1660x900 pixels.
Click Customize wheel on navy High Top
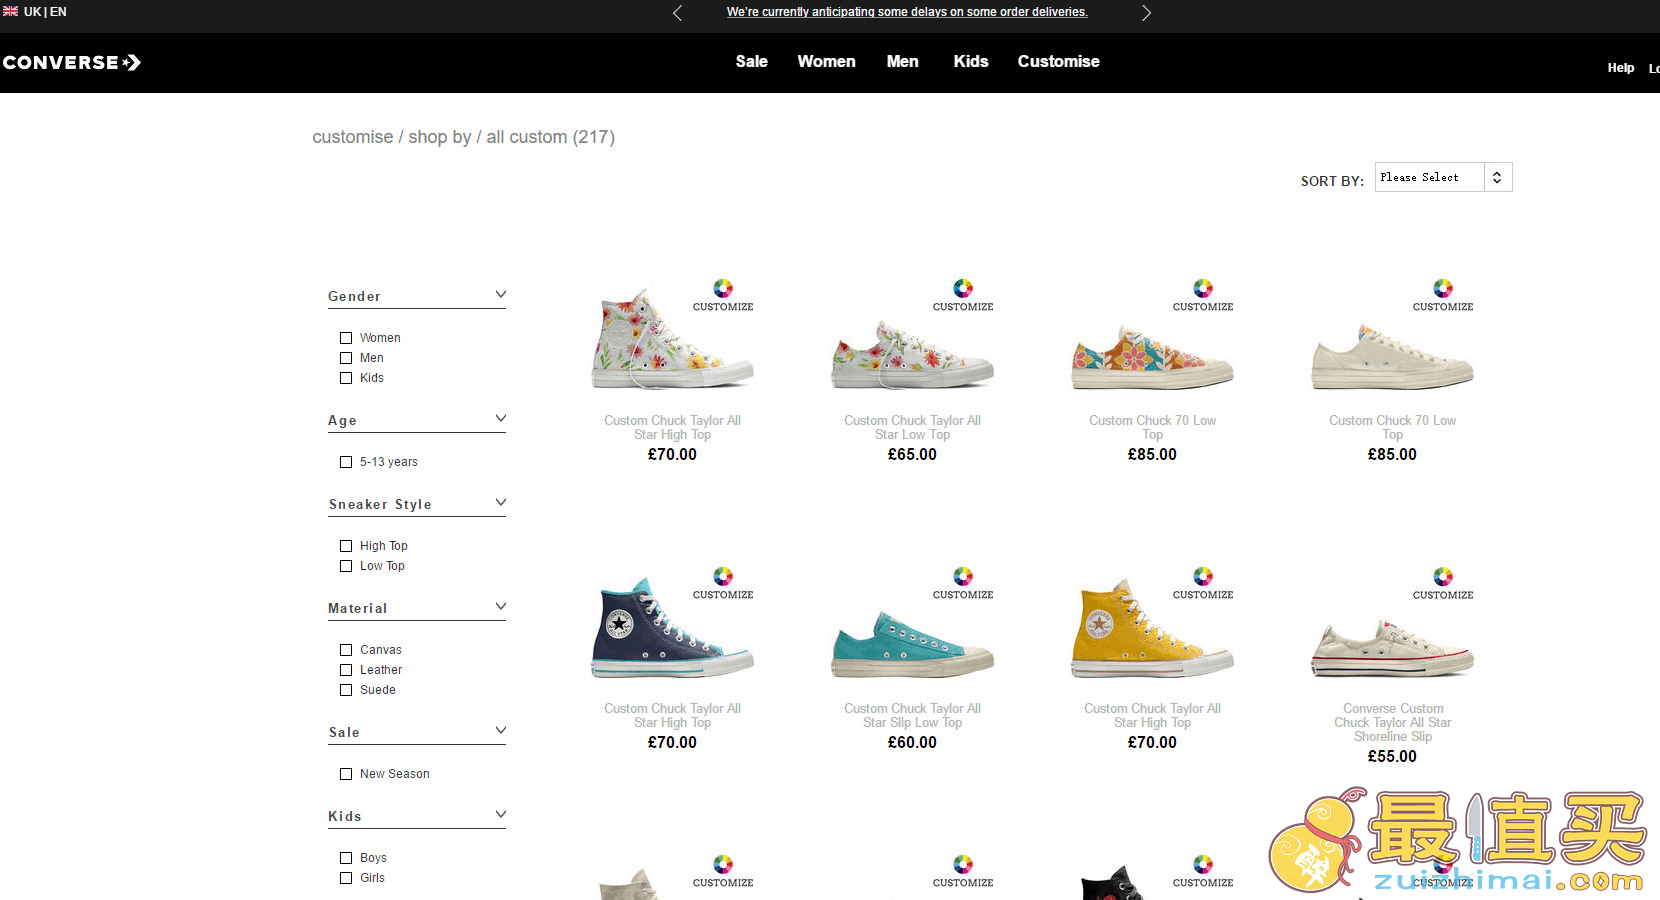723,576
